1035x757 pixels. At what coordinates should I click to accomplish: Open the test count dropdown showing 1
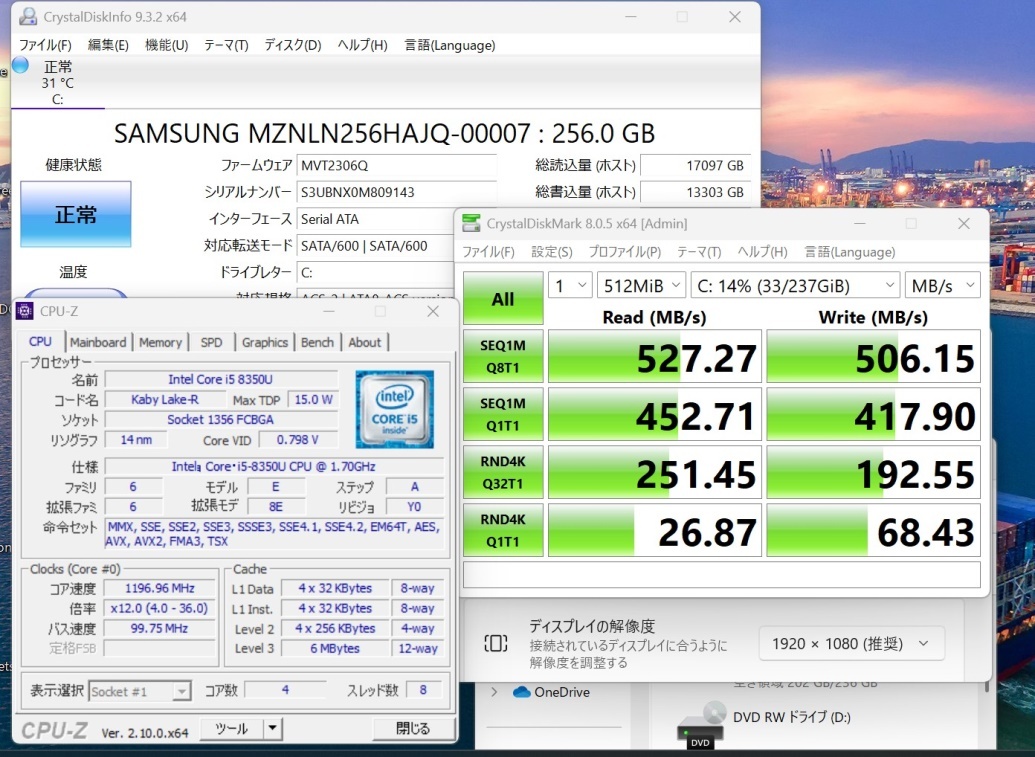(570, 285)
